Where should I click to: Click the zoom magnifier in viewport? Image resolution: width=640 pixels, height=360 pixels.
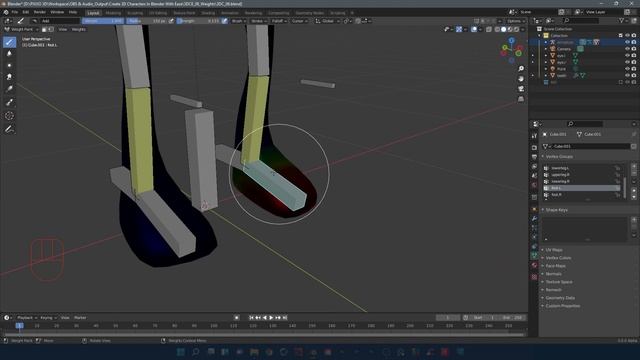pyautogui.click(x=521, y=69)
